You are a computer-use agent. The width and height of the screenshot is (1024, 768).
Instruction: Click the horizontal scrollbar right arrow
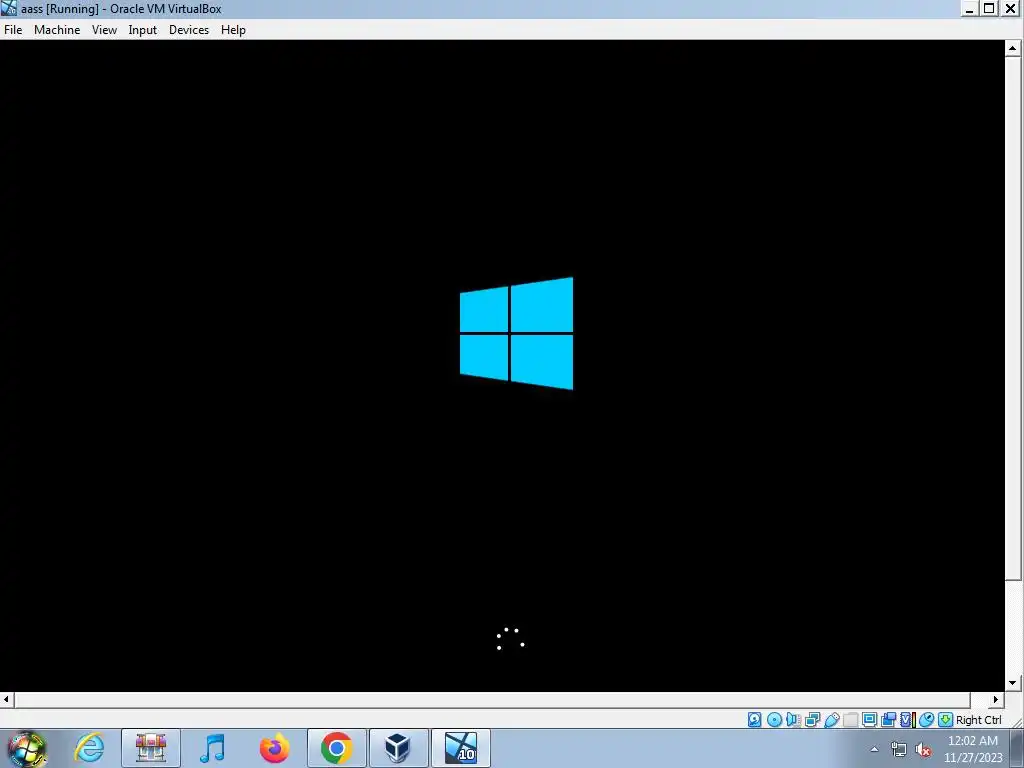point(996,699)
